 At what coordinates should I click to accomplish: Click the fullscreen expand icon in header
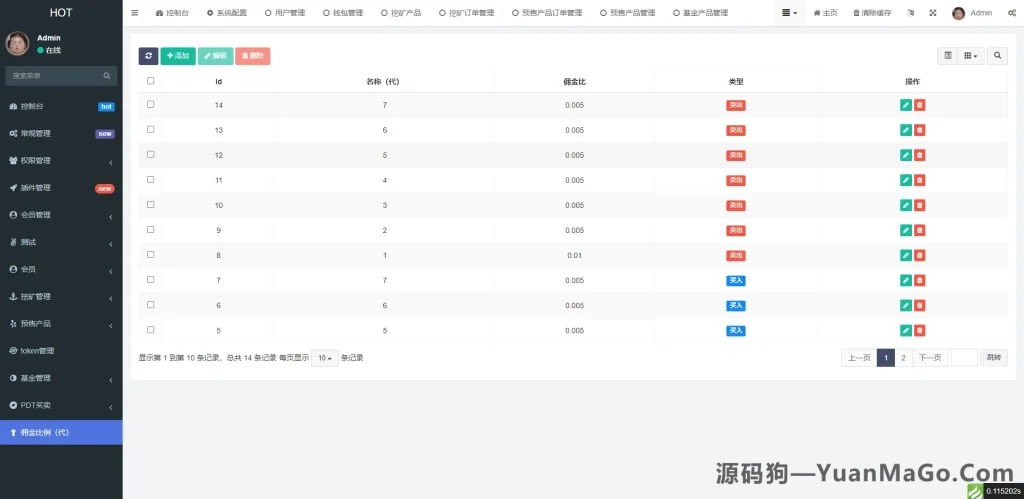tap(933, 13)
